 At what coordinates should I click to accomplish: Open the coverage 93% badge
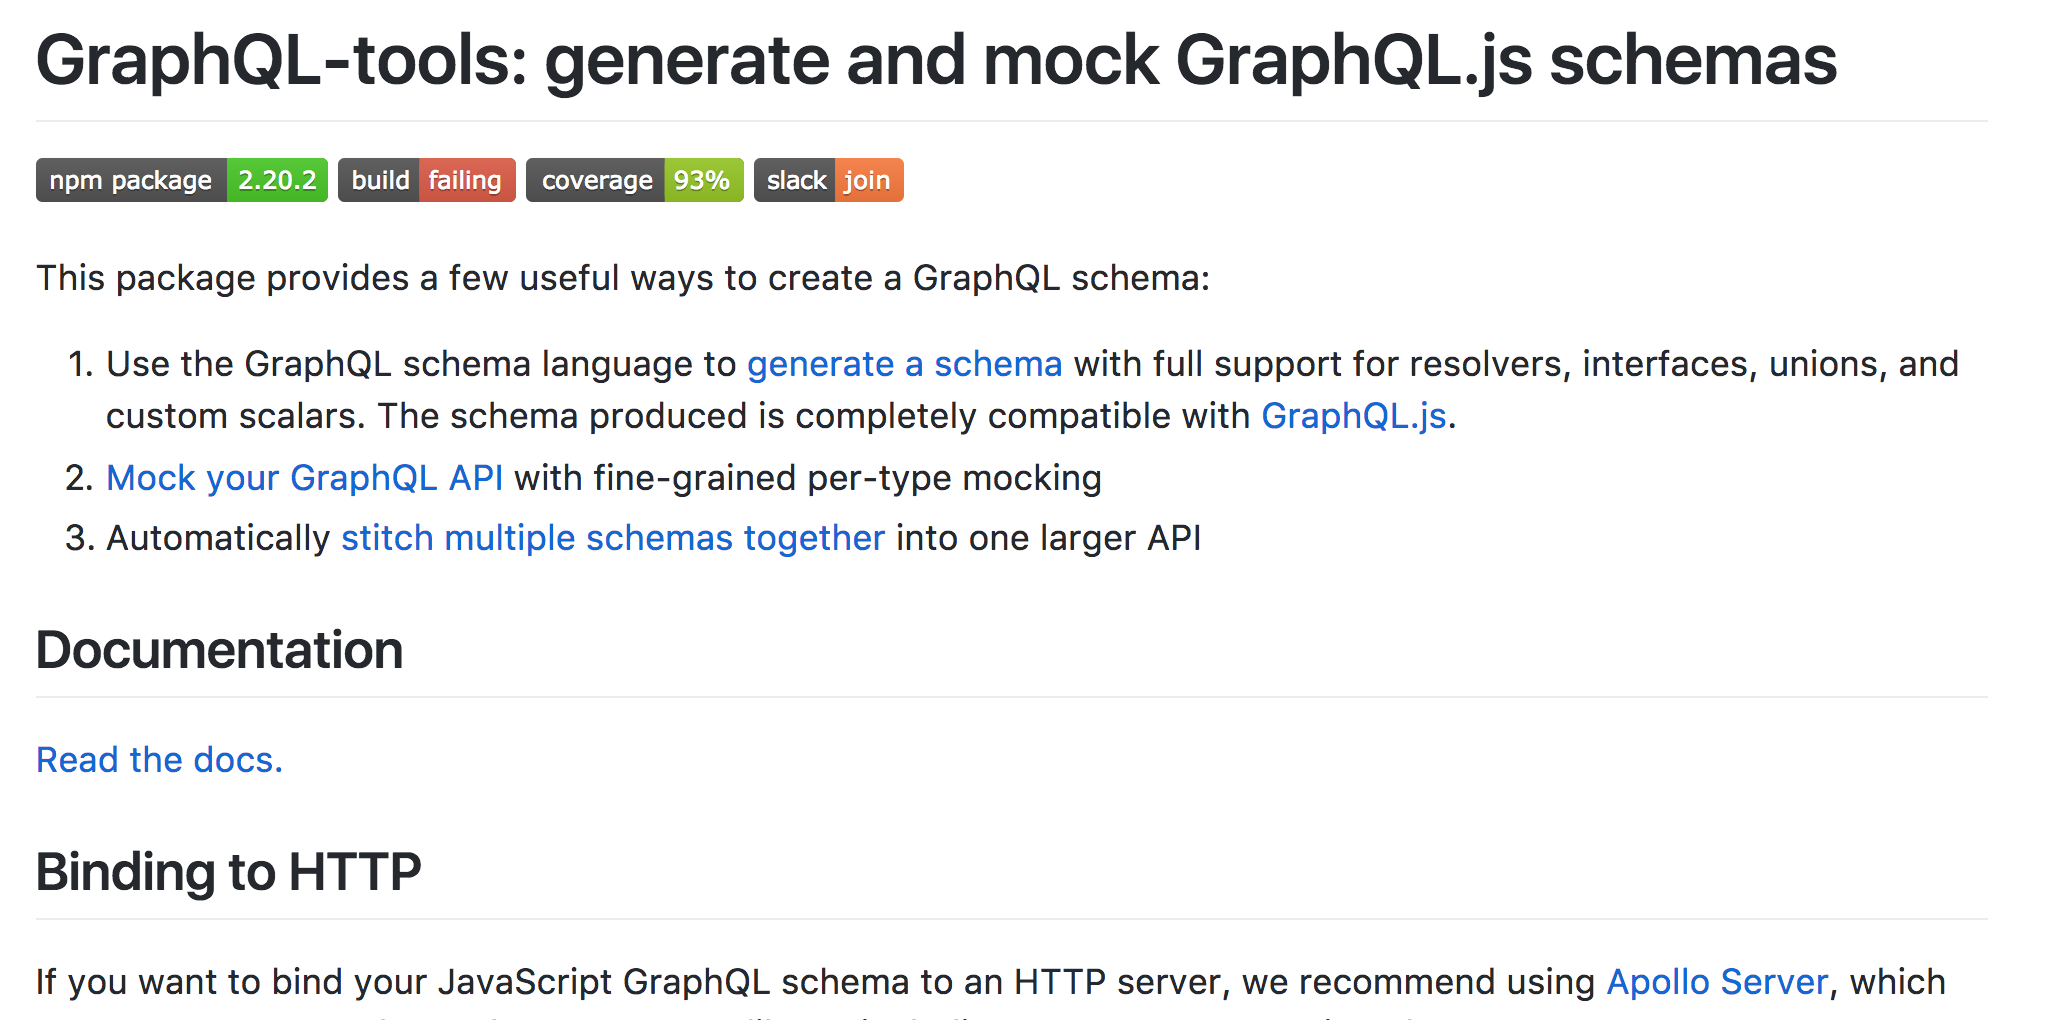click(635, 180)
